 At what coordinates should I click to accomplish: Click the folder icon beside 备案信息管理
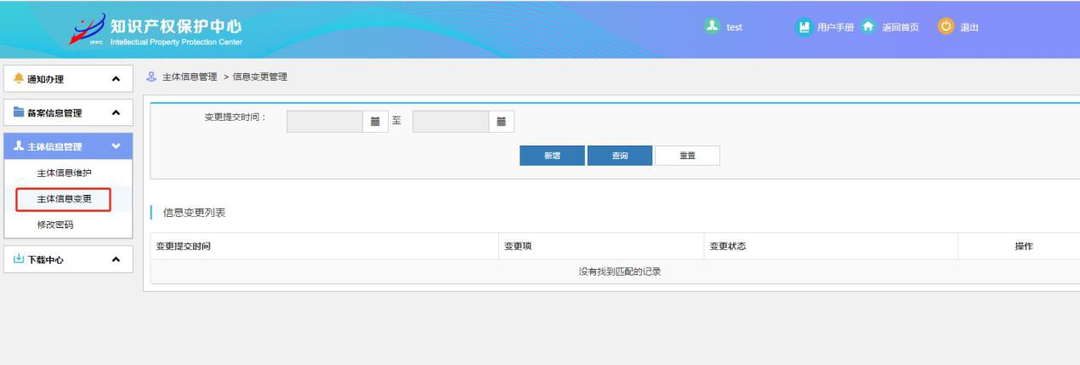19,112
